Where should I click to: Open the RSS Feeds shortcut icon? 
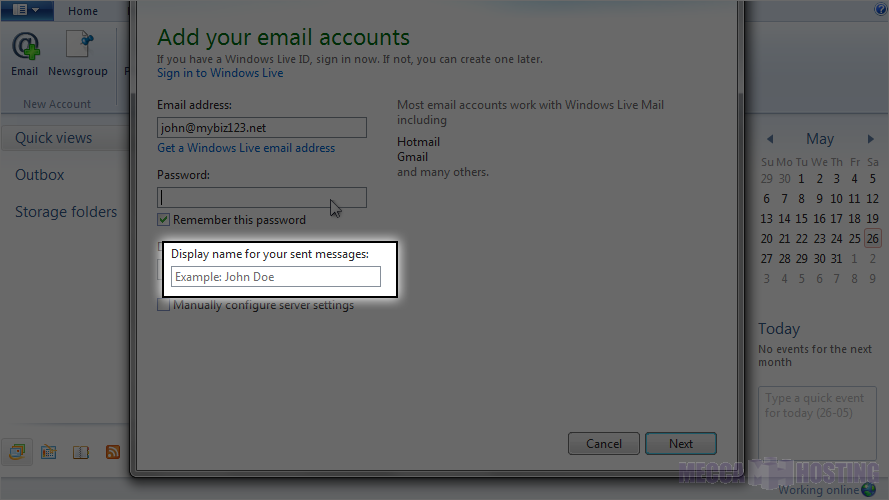(113, 452)
